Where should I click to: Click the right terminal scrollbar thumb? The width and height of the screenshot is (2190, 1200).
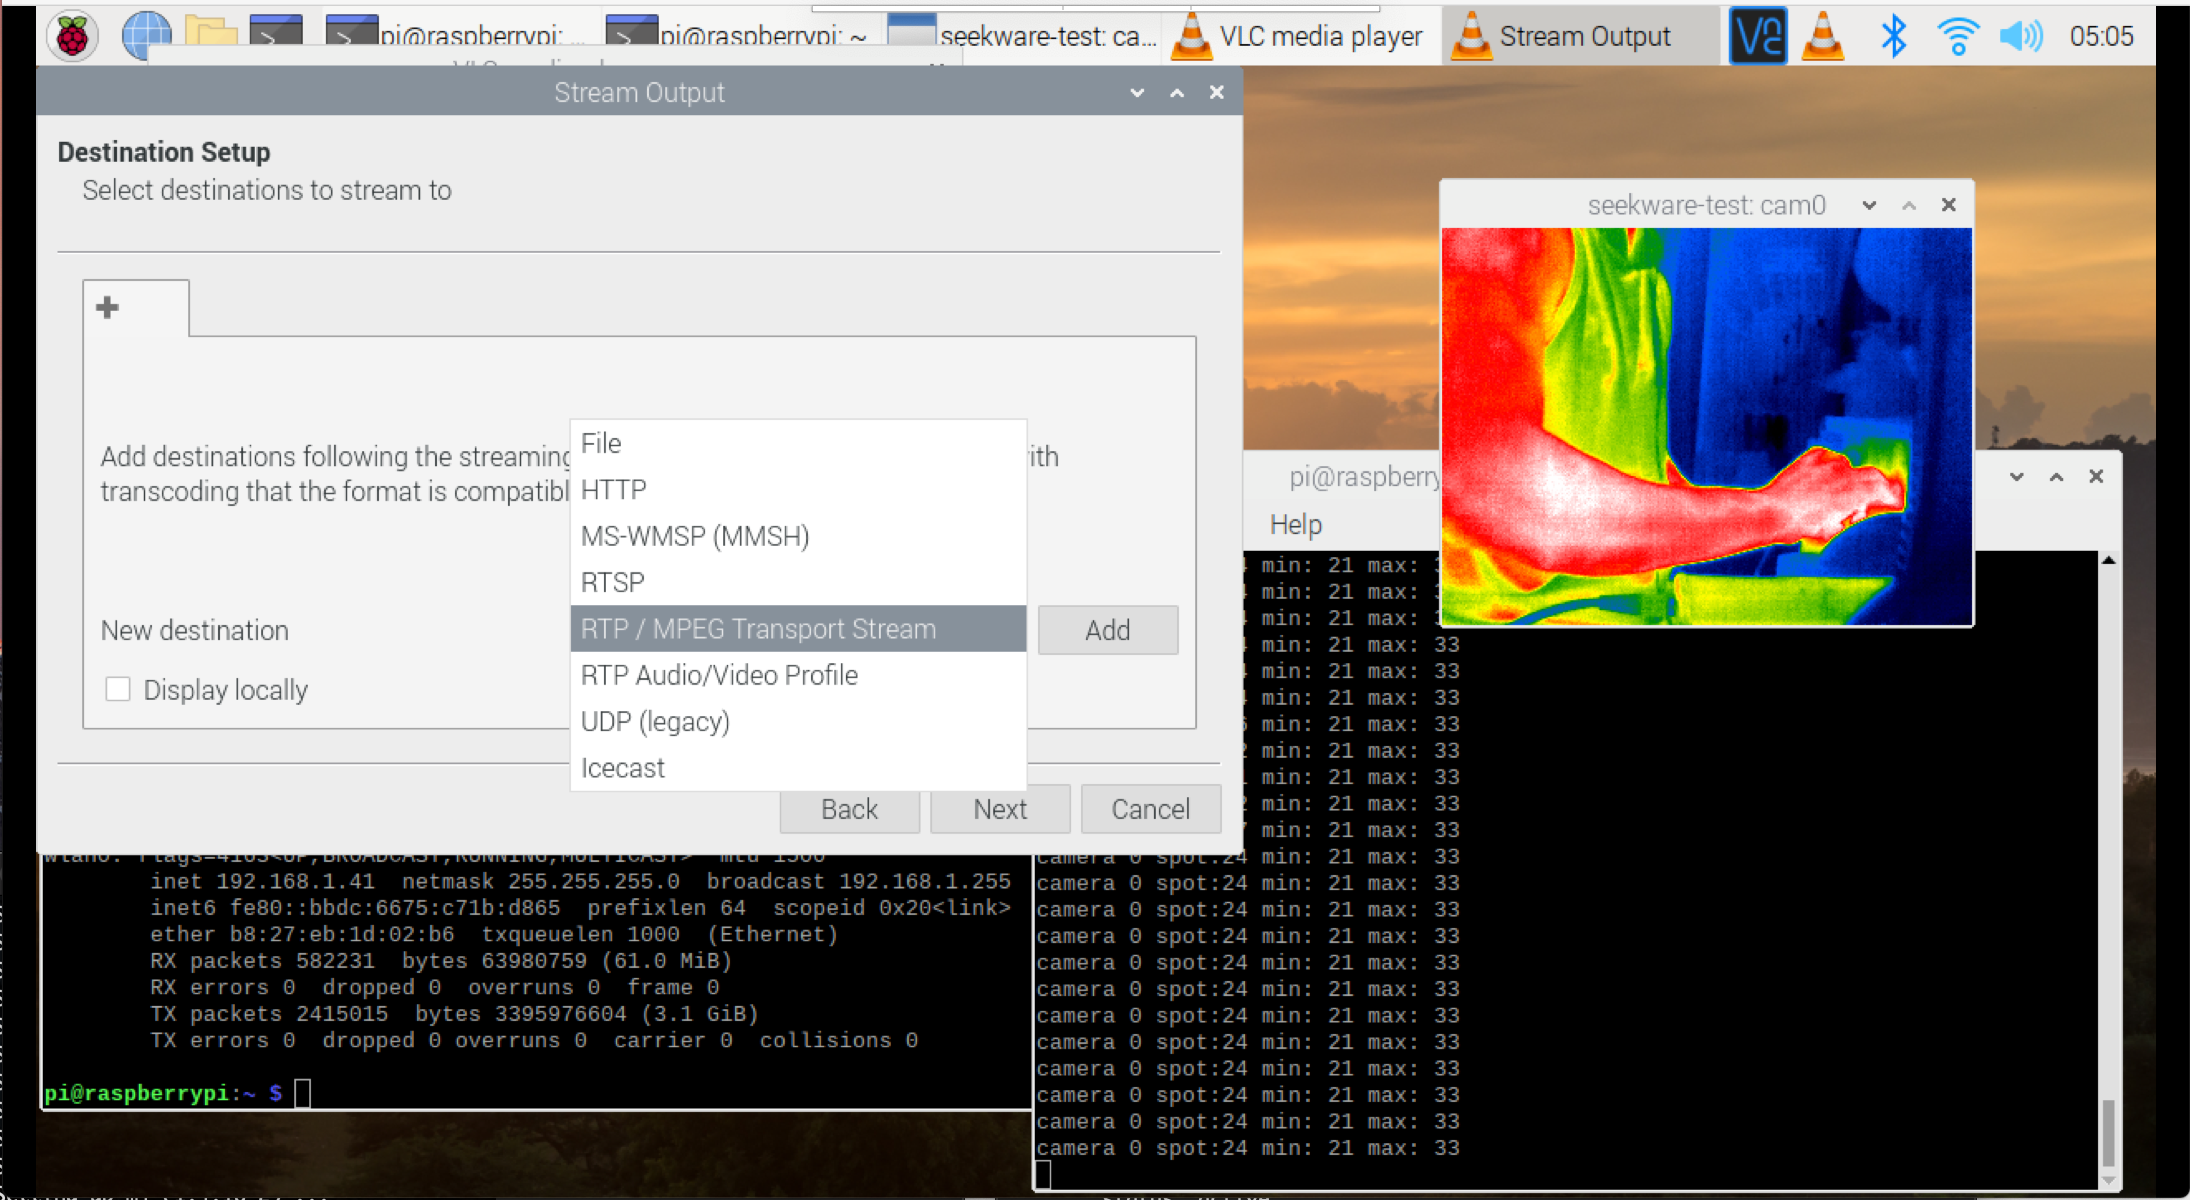pyautogui.click(x=2108, y=1132)
